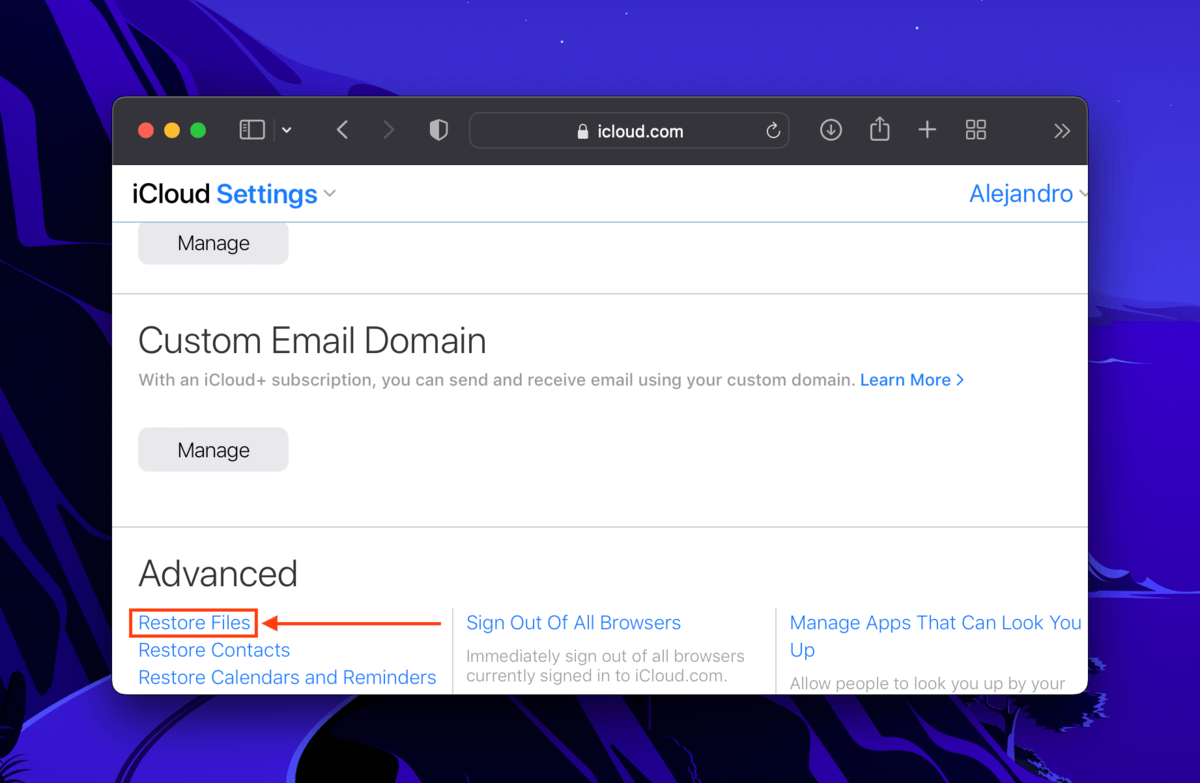
Task: Open the Share icon in toolbar
Action: tap(879, 129)
